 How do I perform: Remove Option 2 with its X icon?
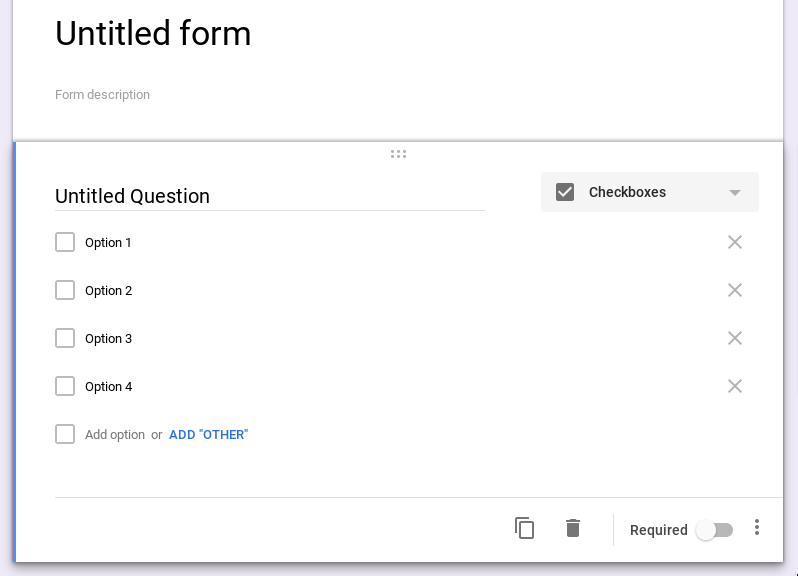[735, 290]
